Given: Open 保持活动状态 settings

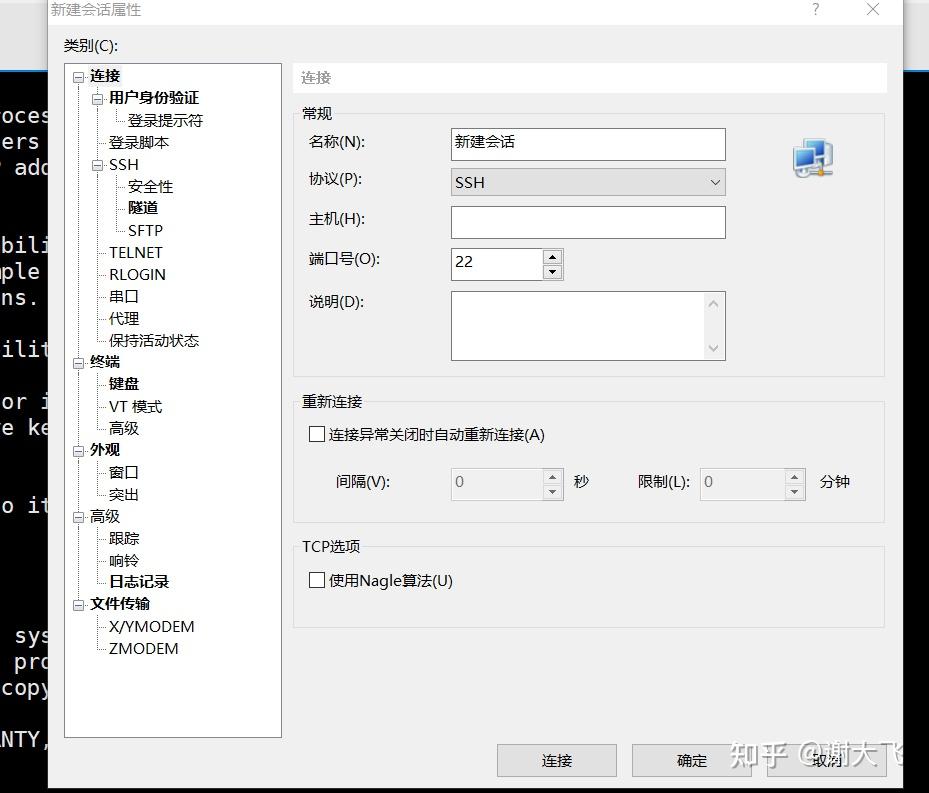Looking at the screenshot, I should [x=153, y=340].
